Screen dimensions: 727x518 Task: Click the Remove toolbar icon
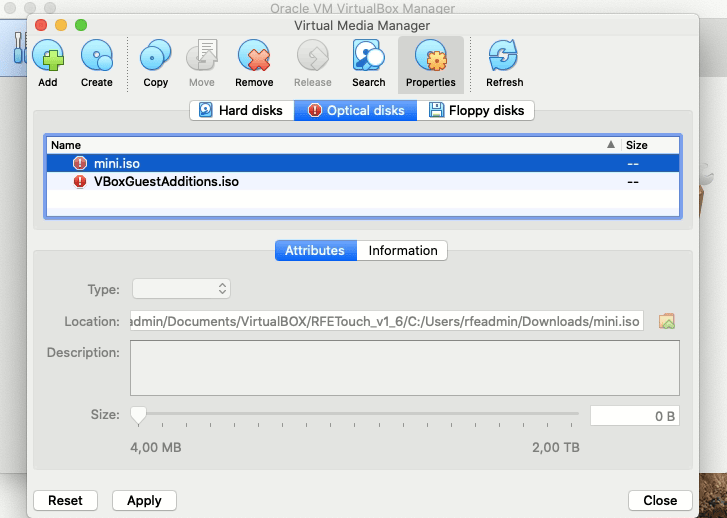(x=254, y=57)
